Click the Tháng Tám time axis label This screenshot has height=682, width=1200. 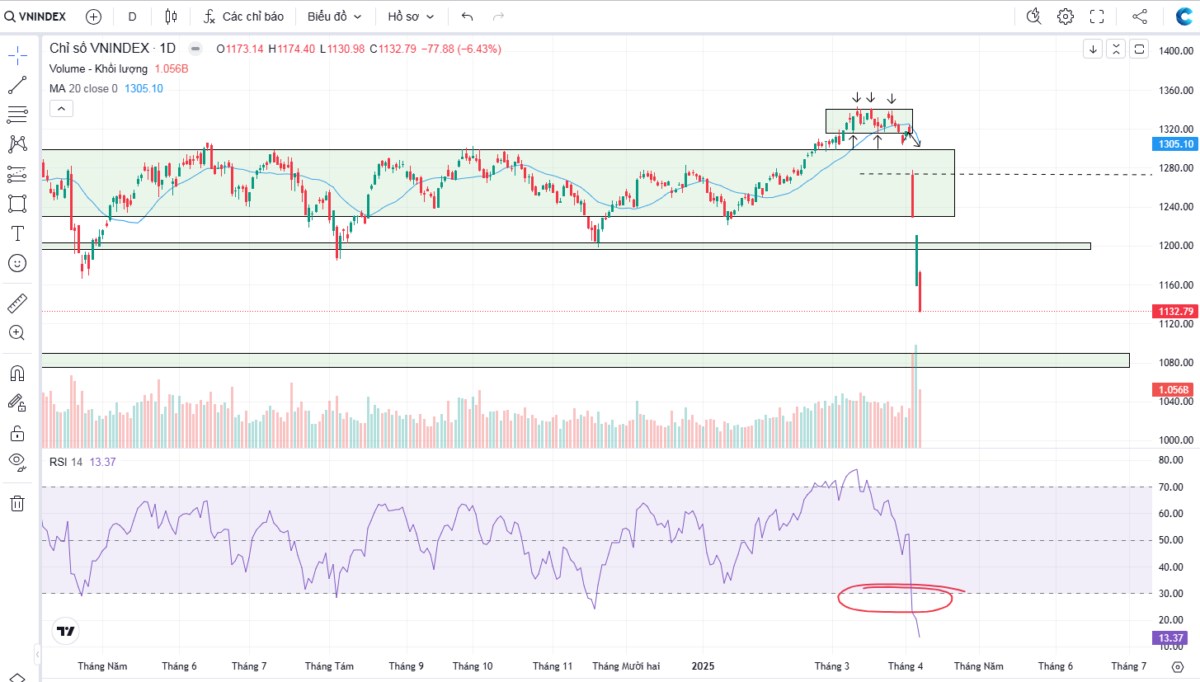tap(330, 665)
